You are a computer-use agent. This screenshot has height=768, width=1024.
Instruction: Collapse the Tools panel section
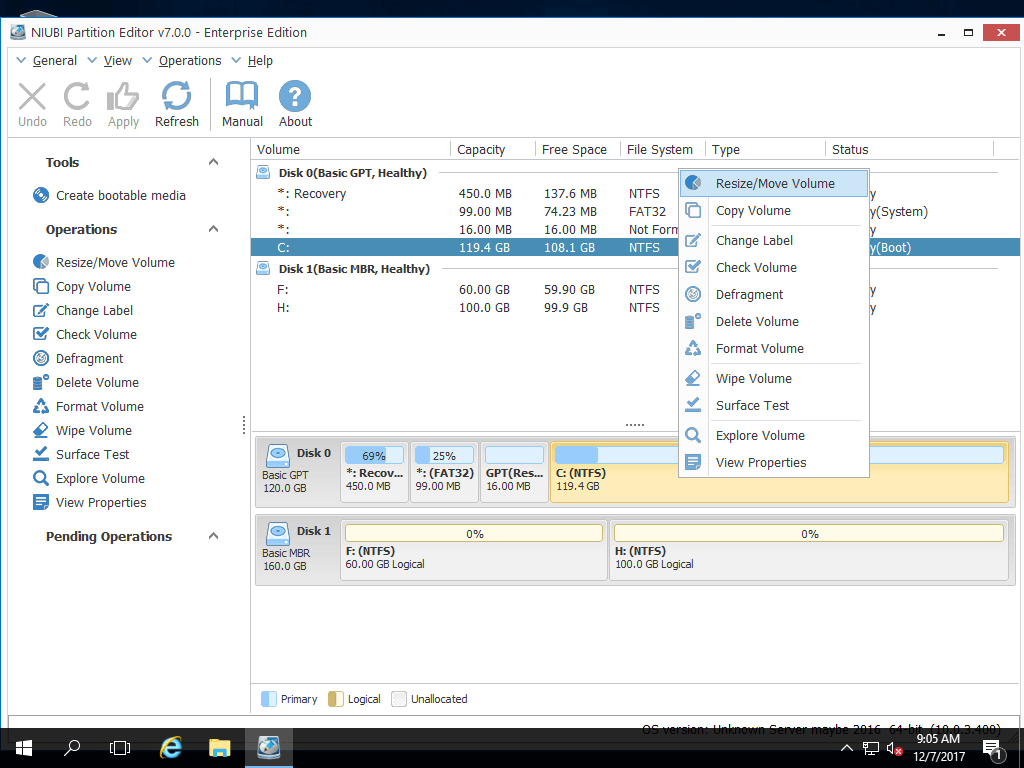click(x=213, y=162)
